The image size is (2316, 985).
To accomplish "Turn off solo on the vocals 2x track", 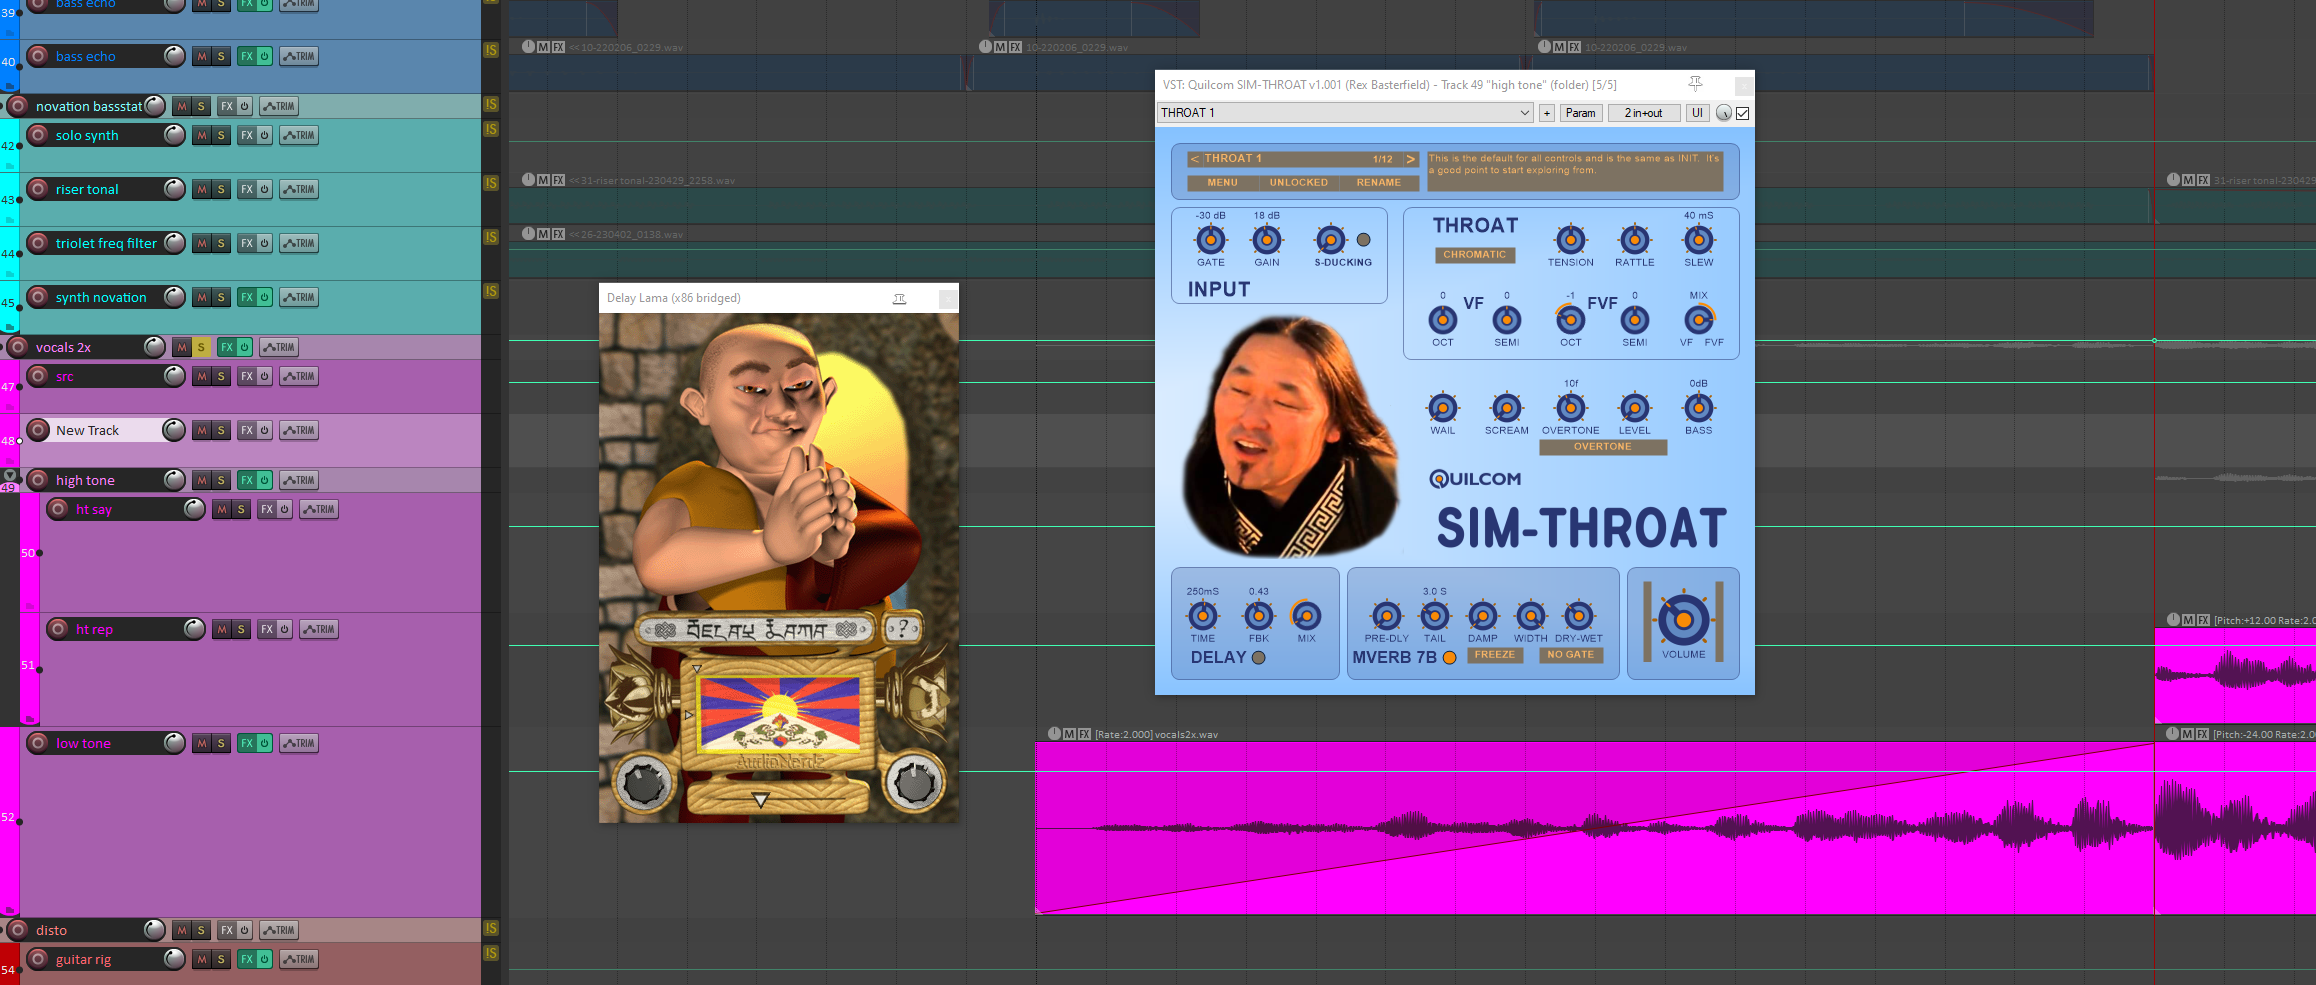I will [201, 347].
